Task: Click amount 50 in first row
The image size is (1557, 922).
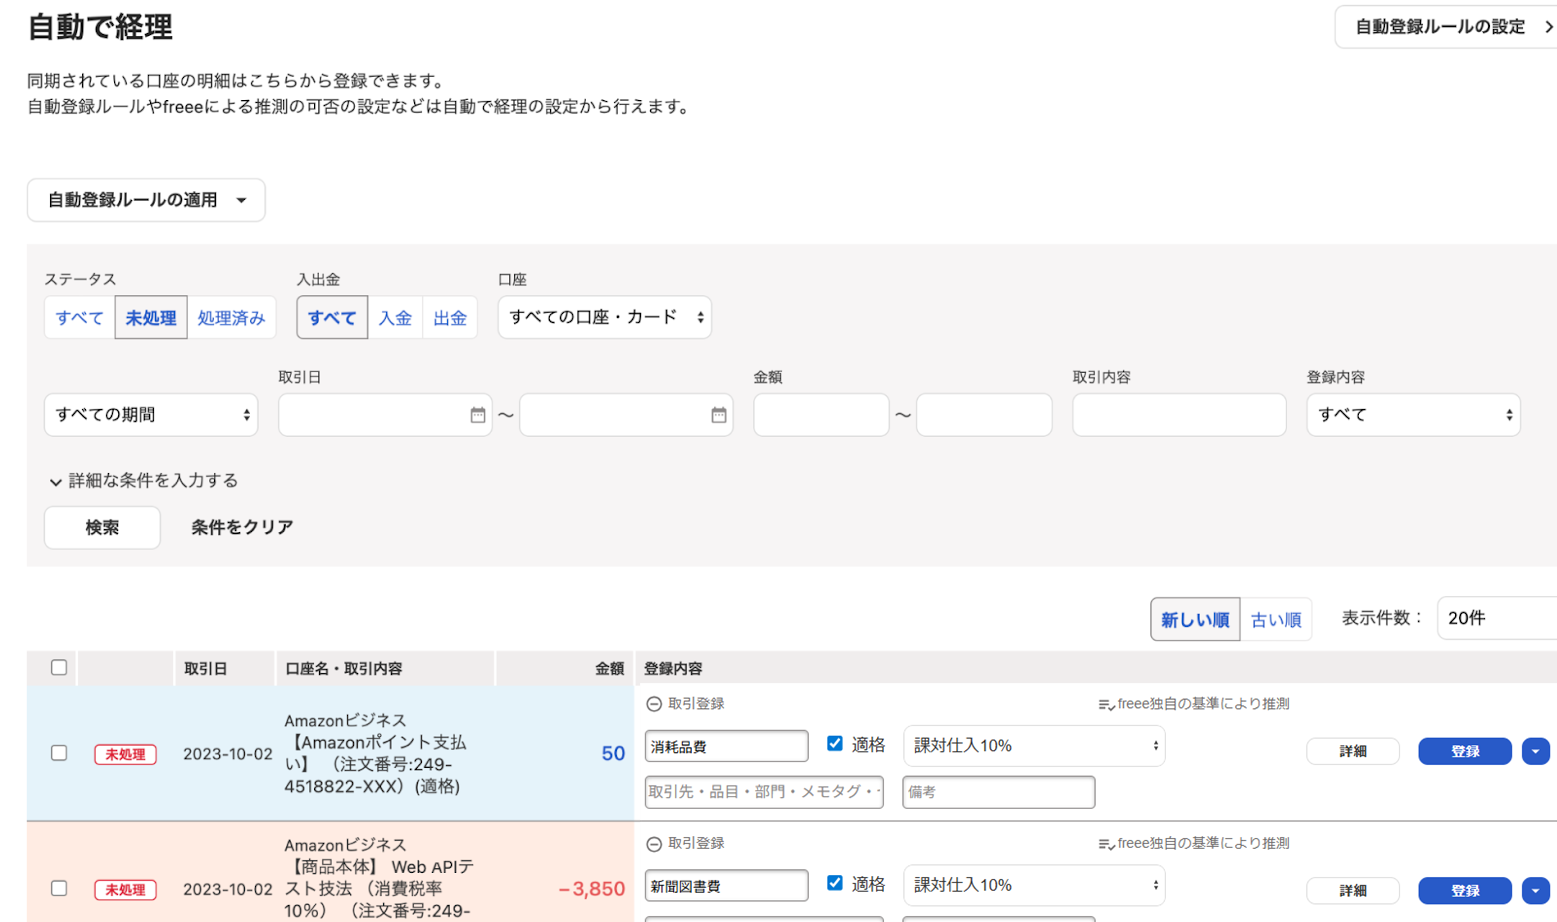Action: click(613, 753)
